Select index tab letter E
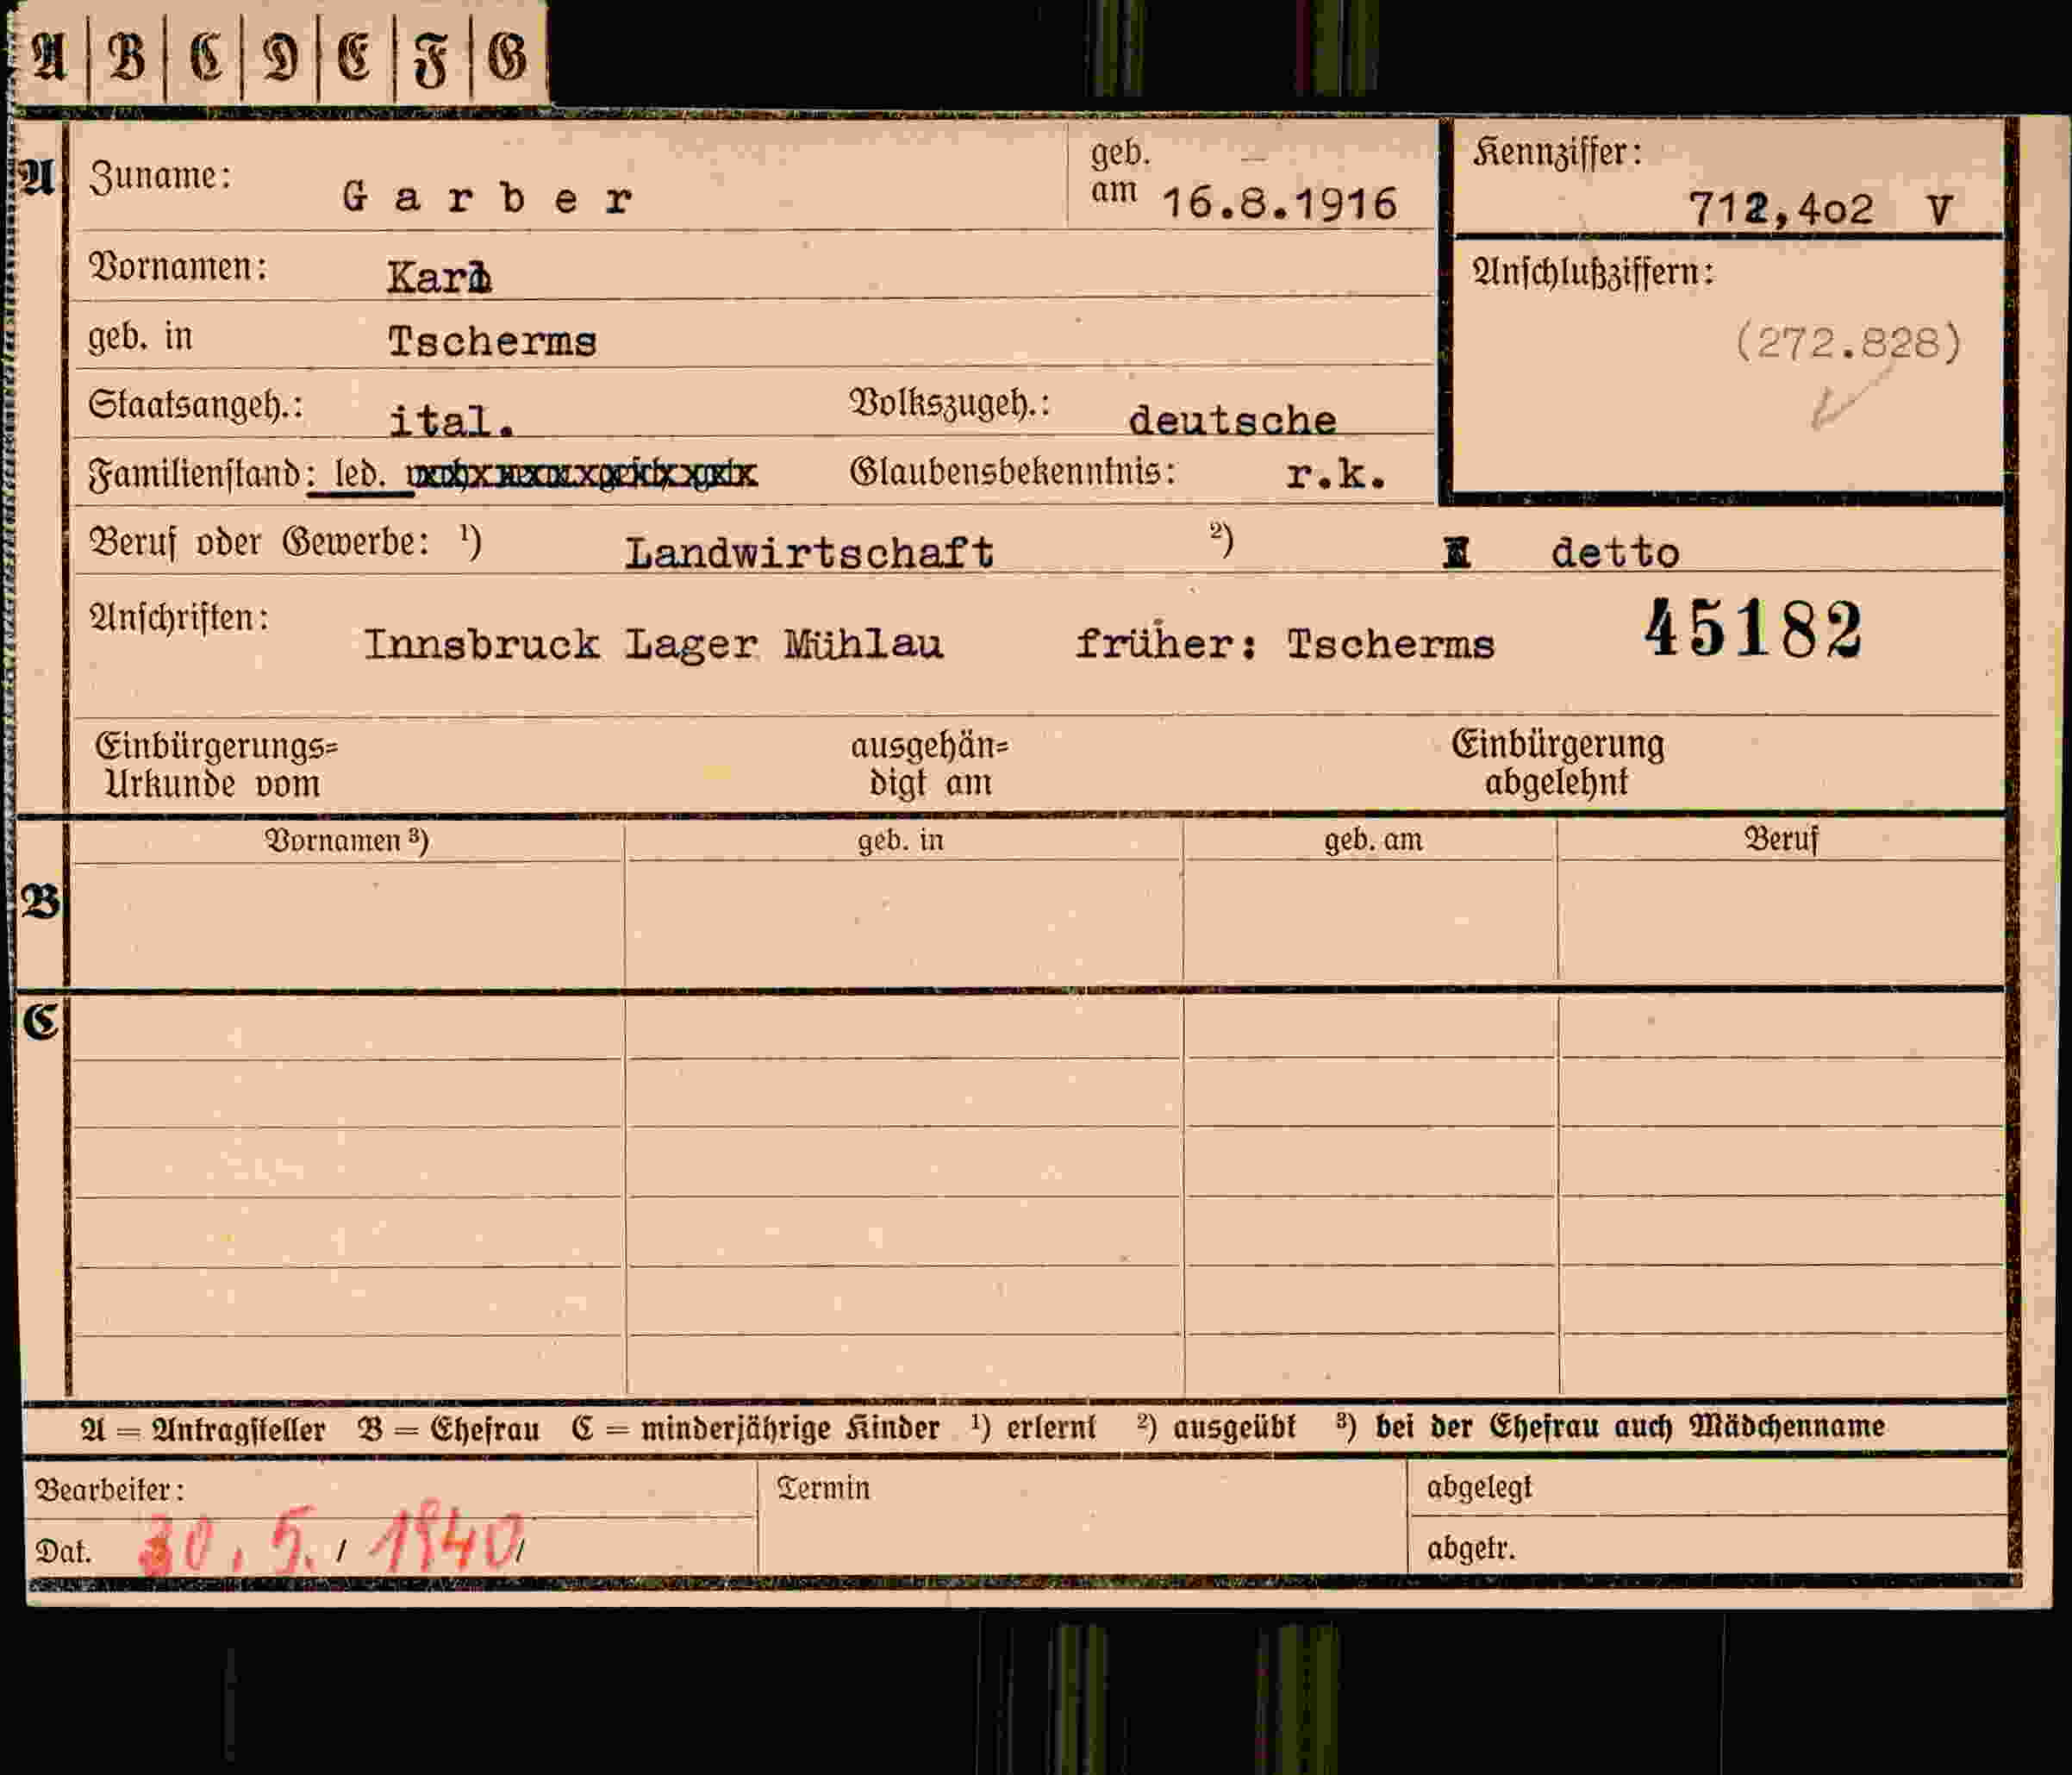This screenshot has height=1775, width=2072. coord(355,57)
